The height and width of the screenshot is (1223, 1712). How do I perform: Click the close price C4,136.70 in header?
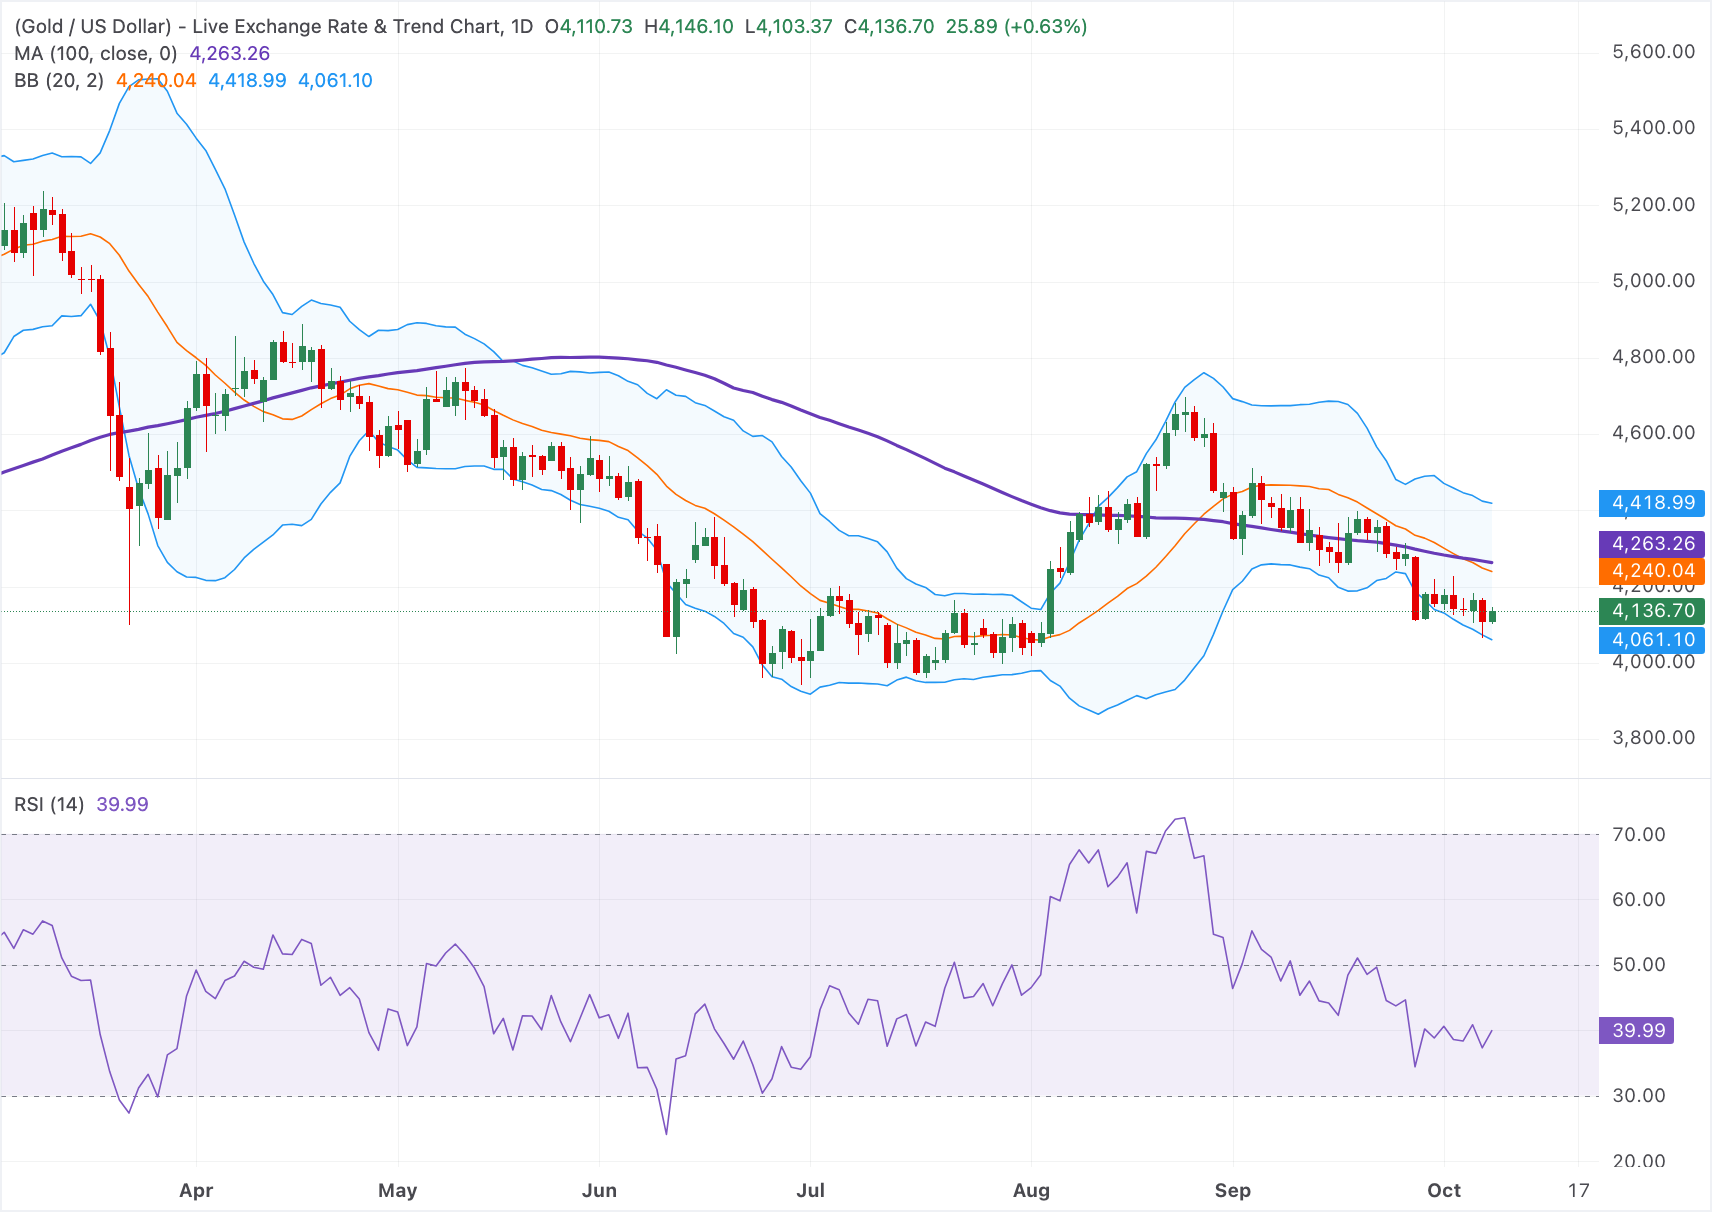(889, 26)
